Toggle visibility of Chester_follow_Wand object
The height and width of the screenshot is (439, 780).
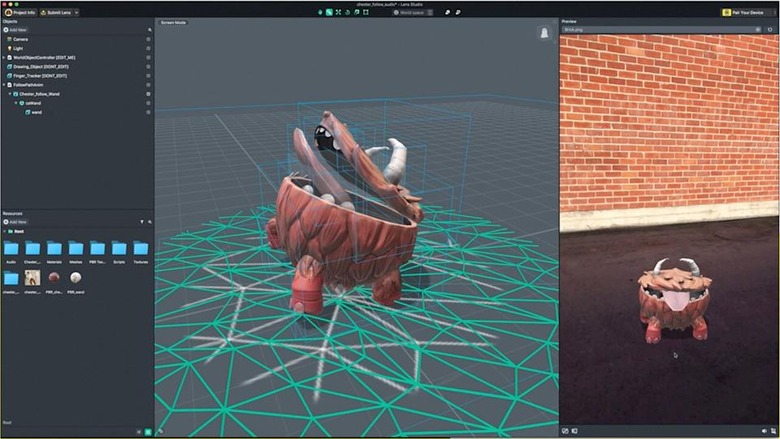(149, 94)
